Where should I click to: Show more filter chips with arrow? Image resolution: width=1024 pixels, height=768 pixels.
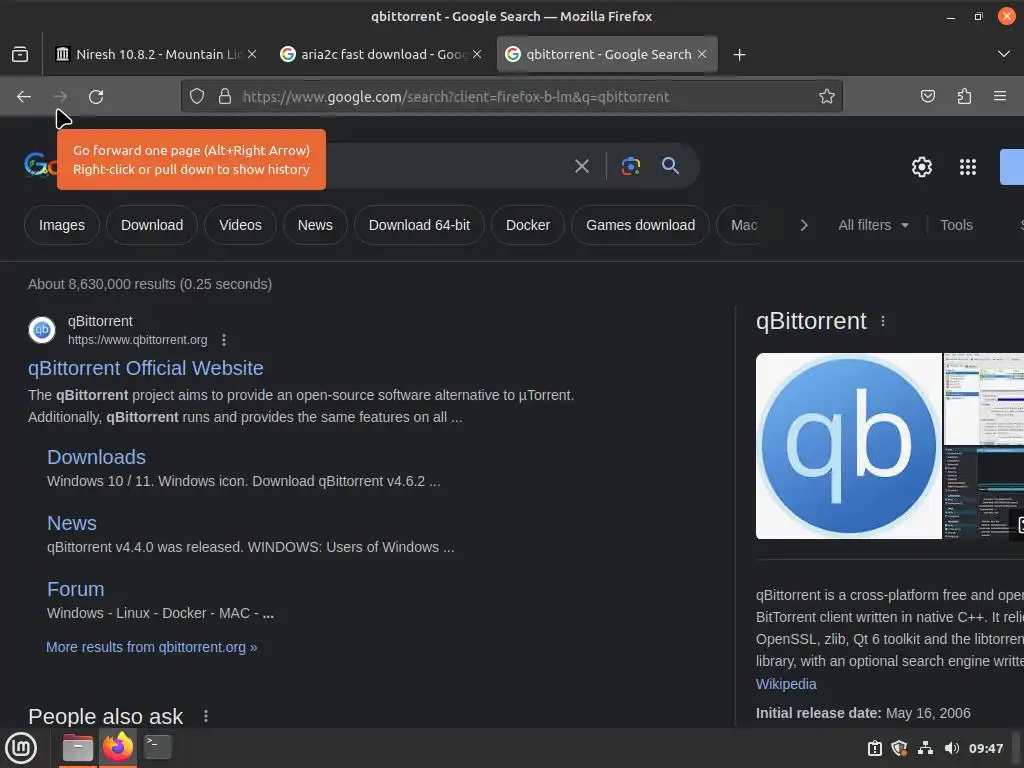coord(804,225)
